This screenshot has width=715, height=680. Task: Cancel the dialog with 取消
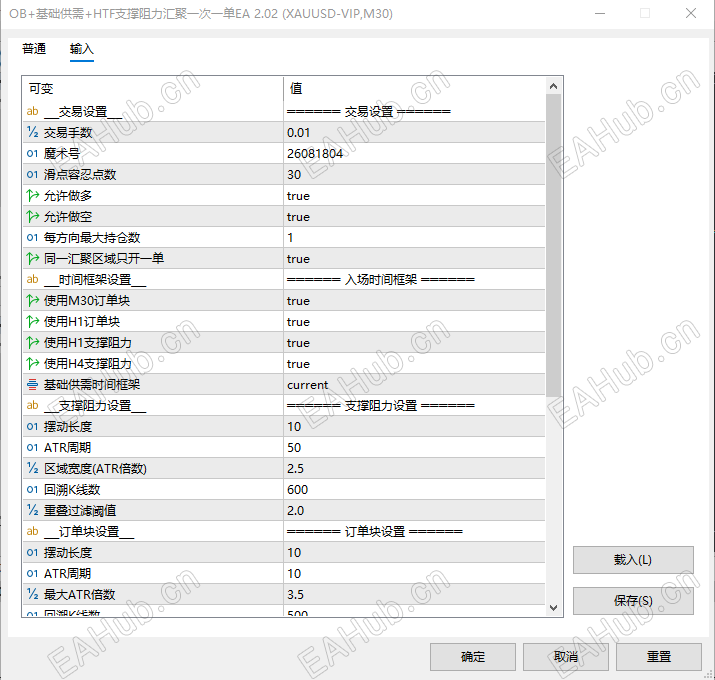click(x=565, y=657)
